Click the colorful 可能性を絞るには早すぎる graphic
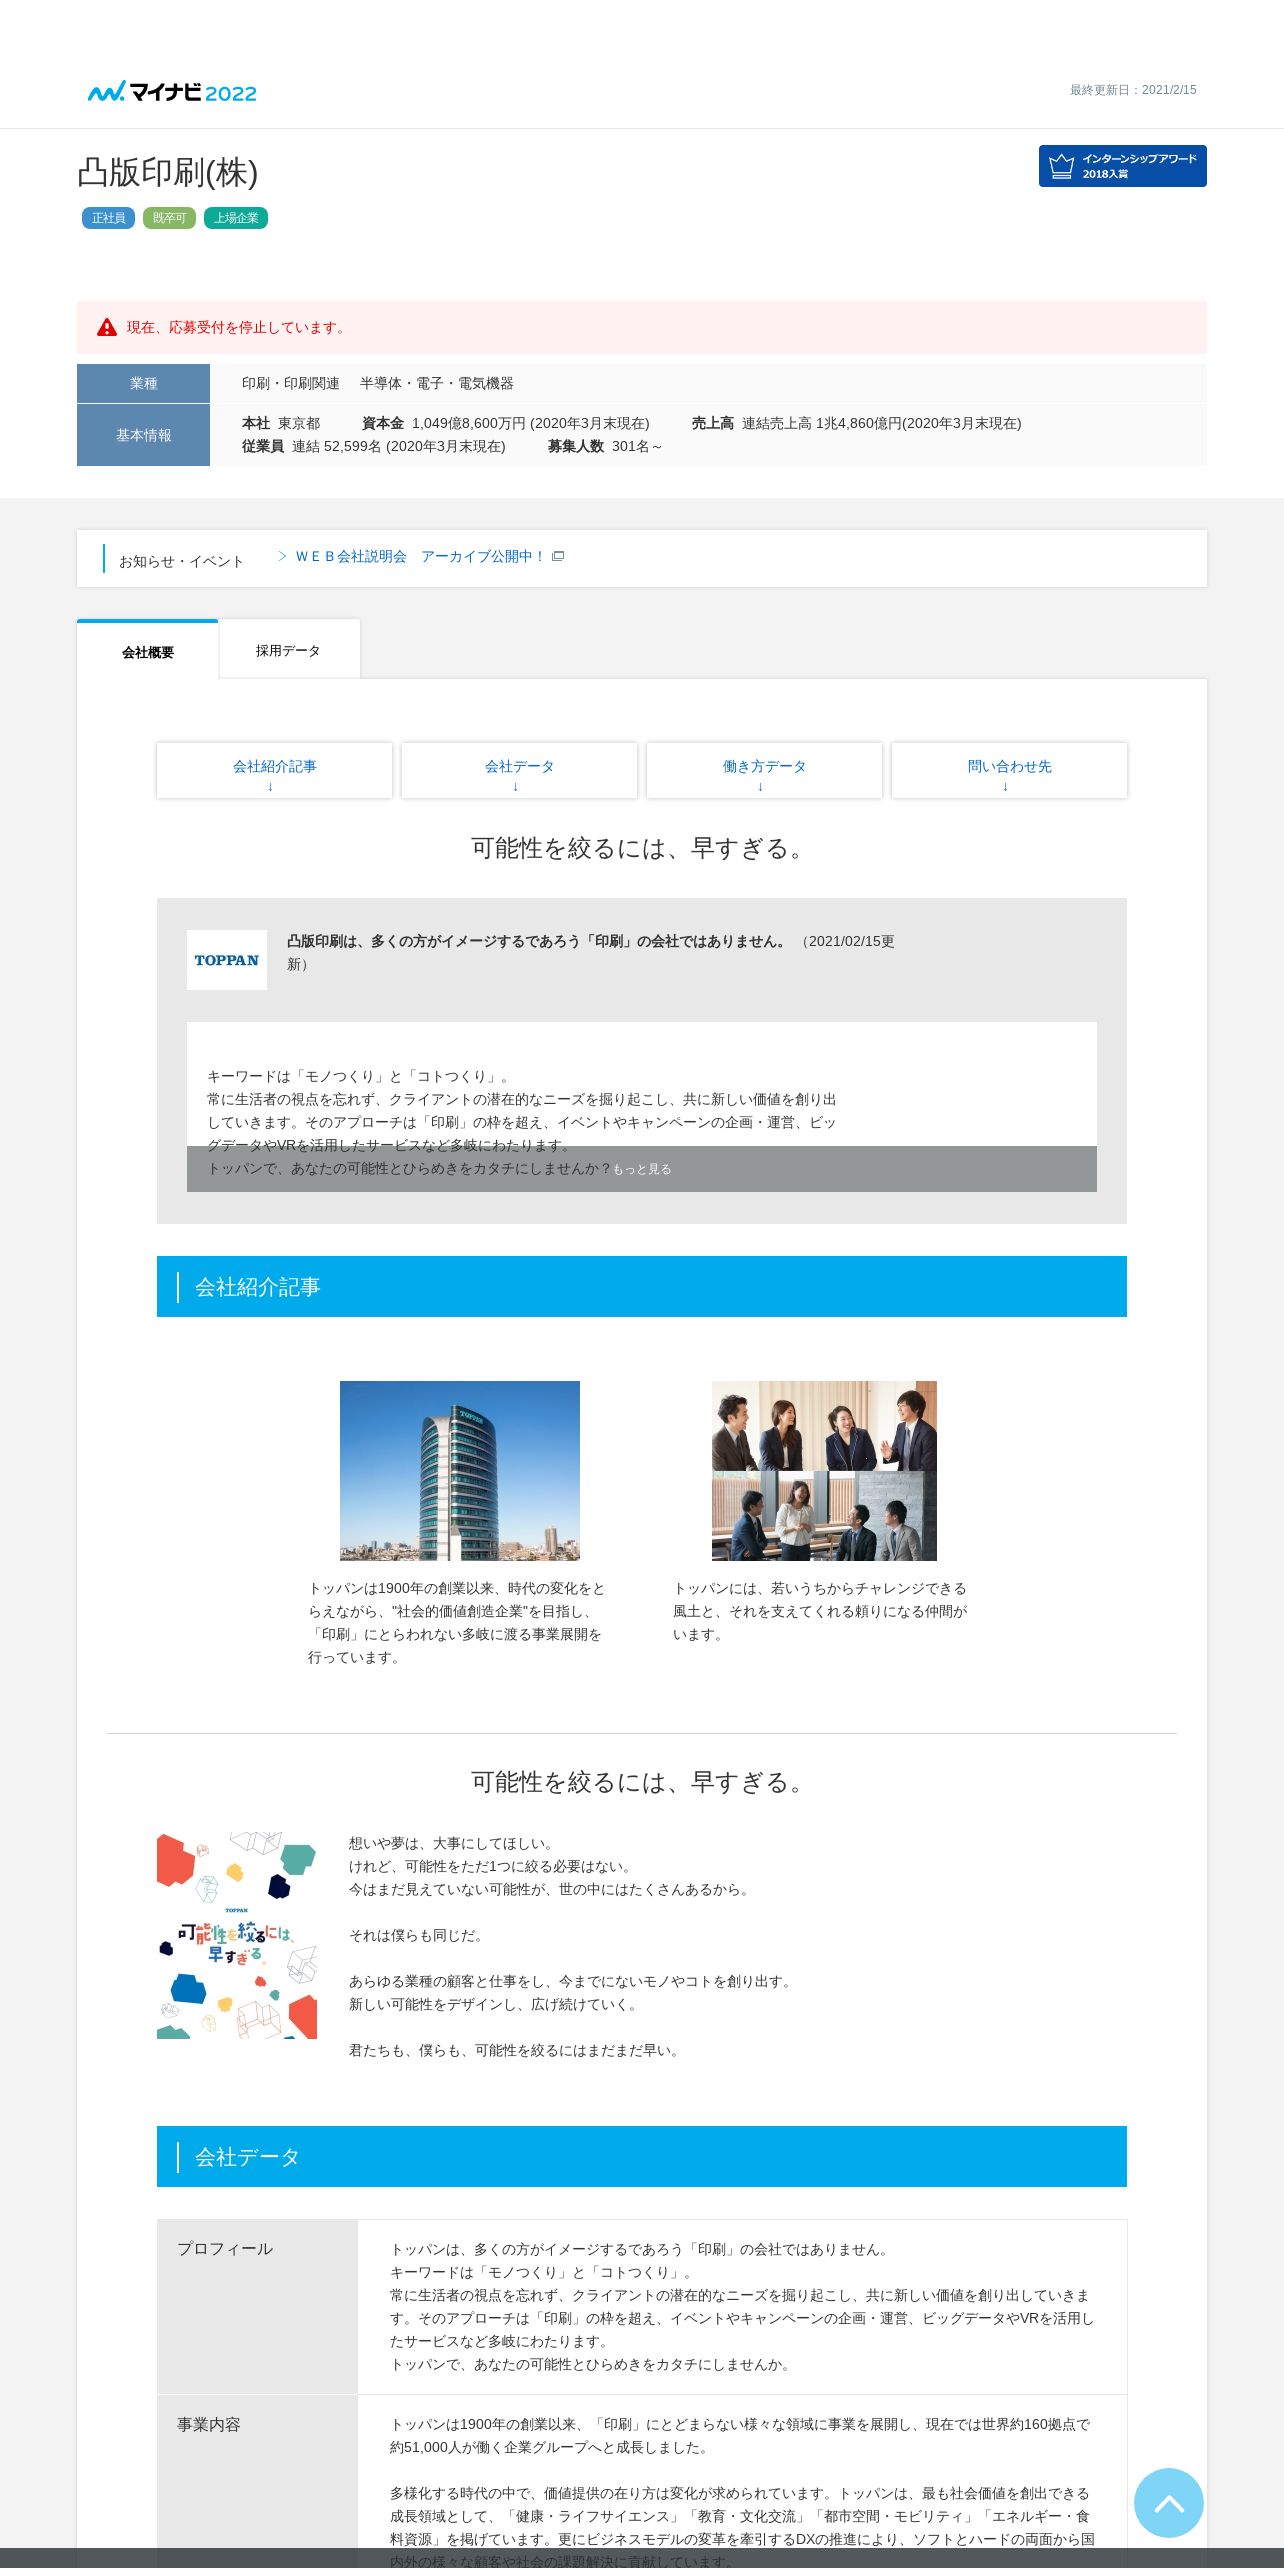Screen dimensions: 1284x2568 [237, 1935]
